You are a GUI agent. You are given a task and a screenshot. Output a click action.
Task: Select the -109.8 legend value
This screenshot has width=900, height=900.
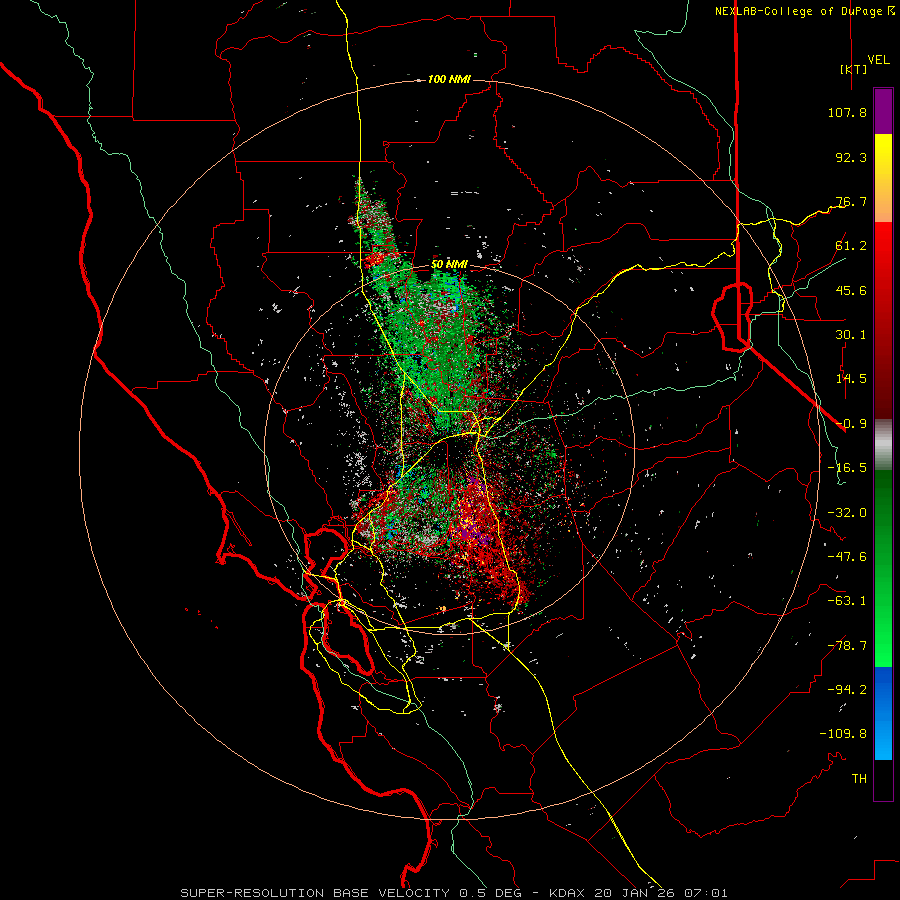pyautogui.click(x=843, y=734)
